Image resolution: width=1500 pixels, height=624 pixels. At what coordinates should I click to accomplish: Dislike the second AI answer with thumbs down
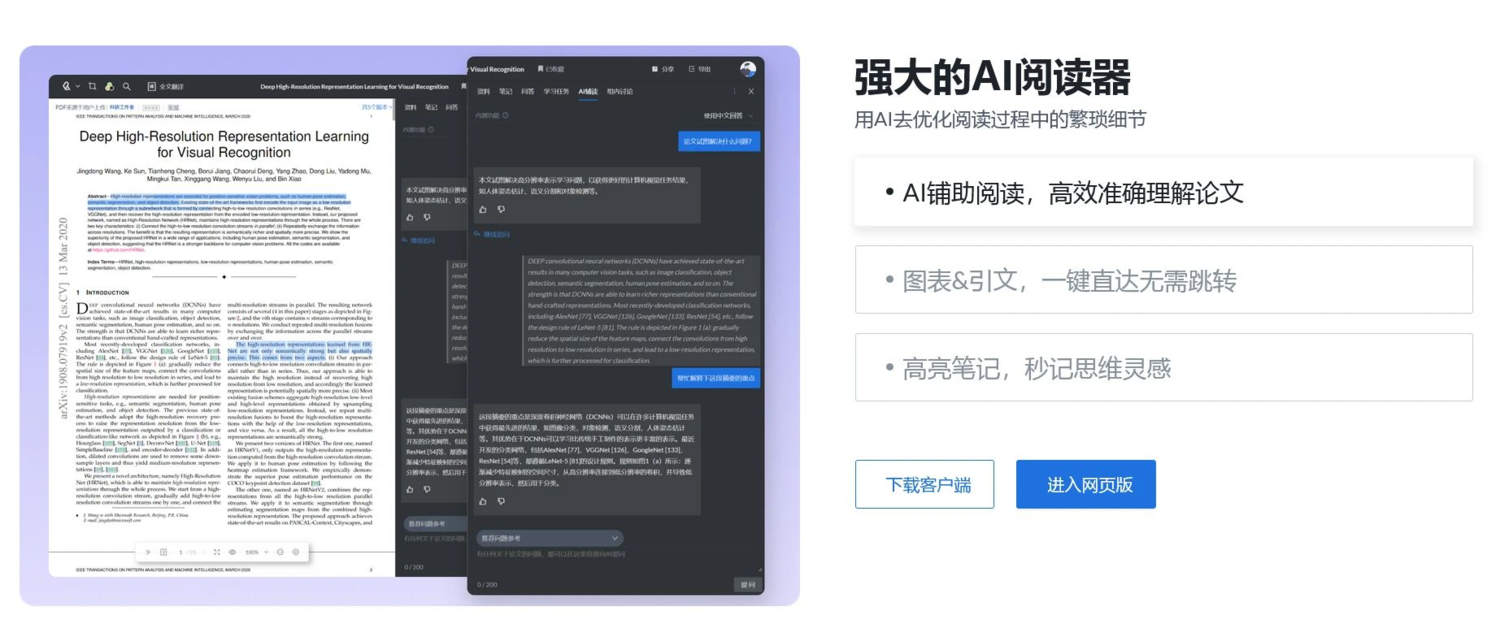pos(501,501)
